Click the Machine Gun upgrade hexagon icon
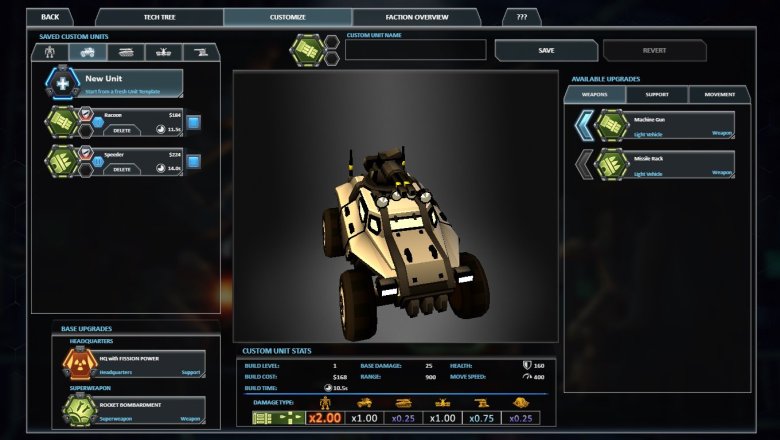 click(x=612, y=125)
